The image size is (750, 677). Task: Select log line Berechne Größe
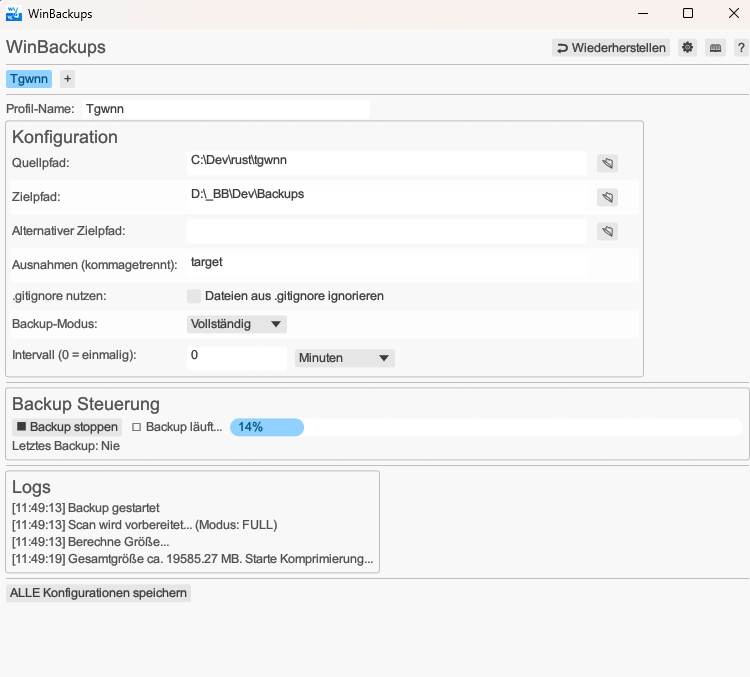pyautogui.click(x=90, y=542)
